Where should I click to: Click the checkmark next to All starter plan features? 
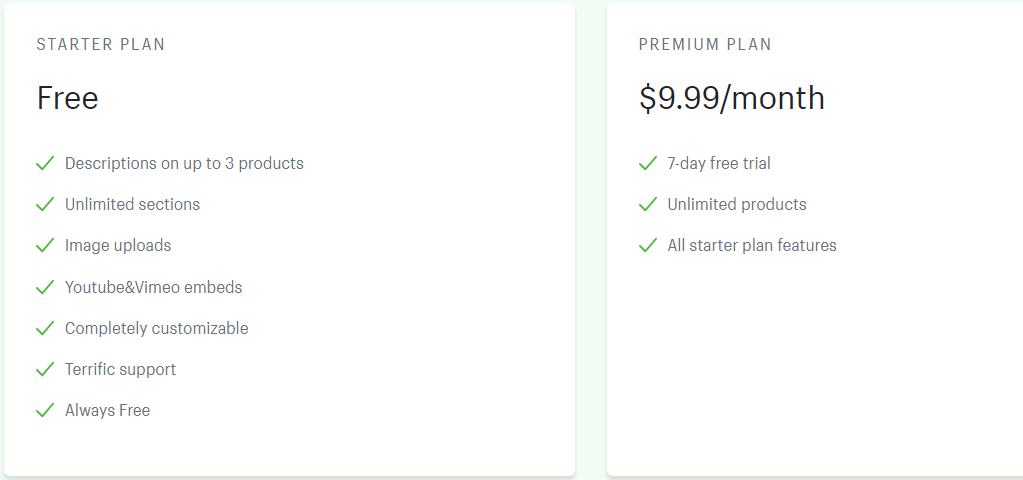(648, 245)
